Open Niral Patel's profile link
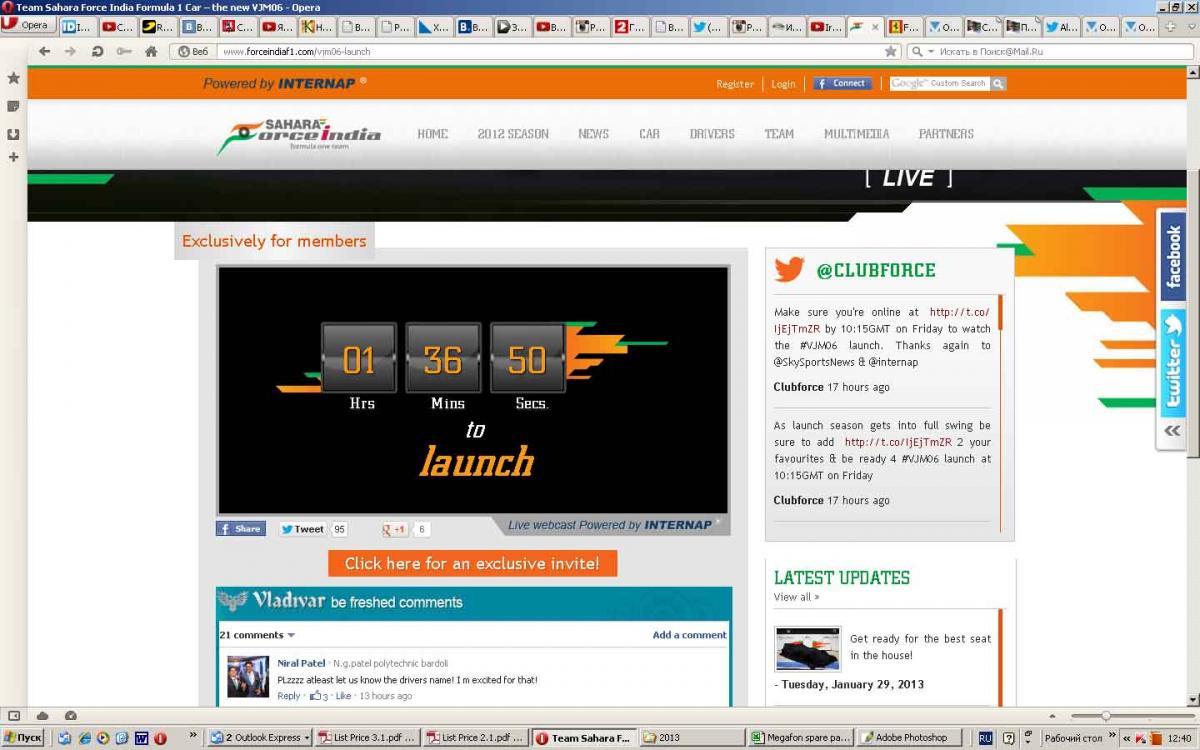The height and width of the screenshot is (750, 1200). 301,663
